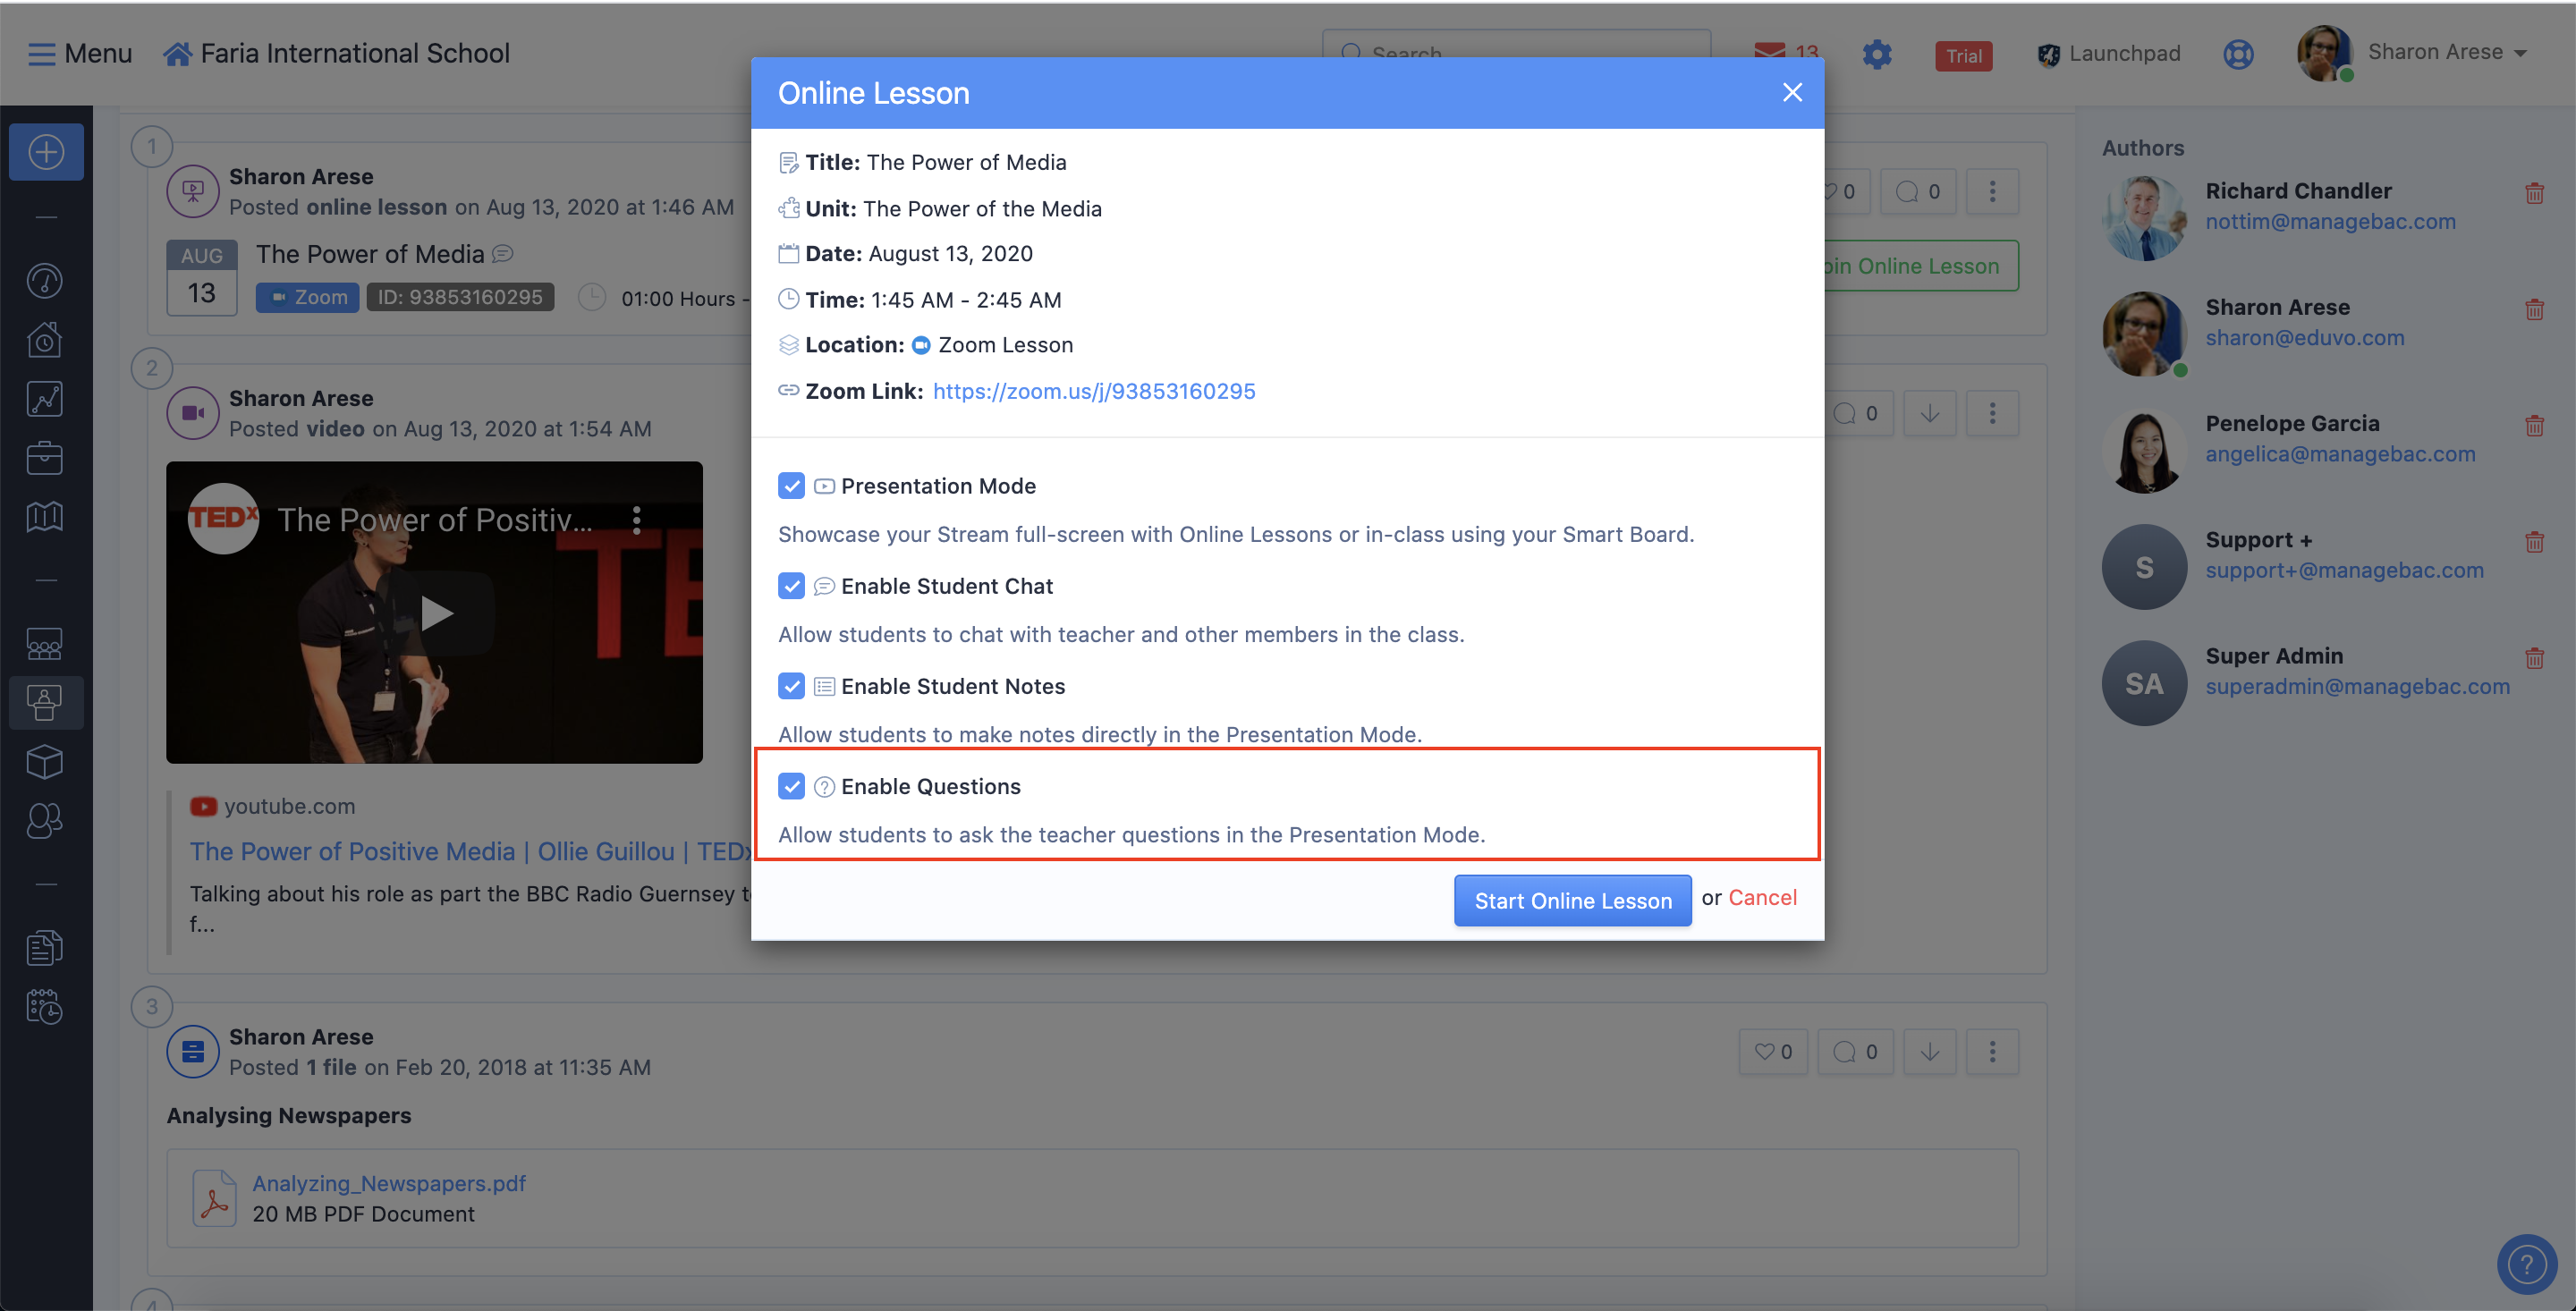Open the Zoom link URL
Viewport: 2576px width, 1311px height.
pos(1093,391)
